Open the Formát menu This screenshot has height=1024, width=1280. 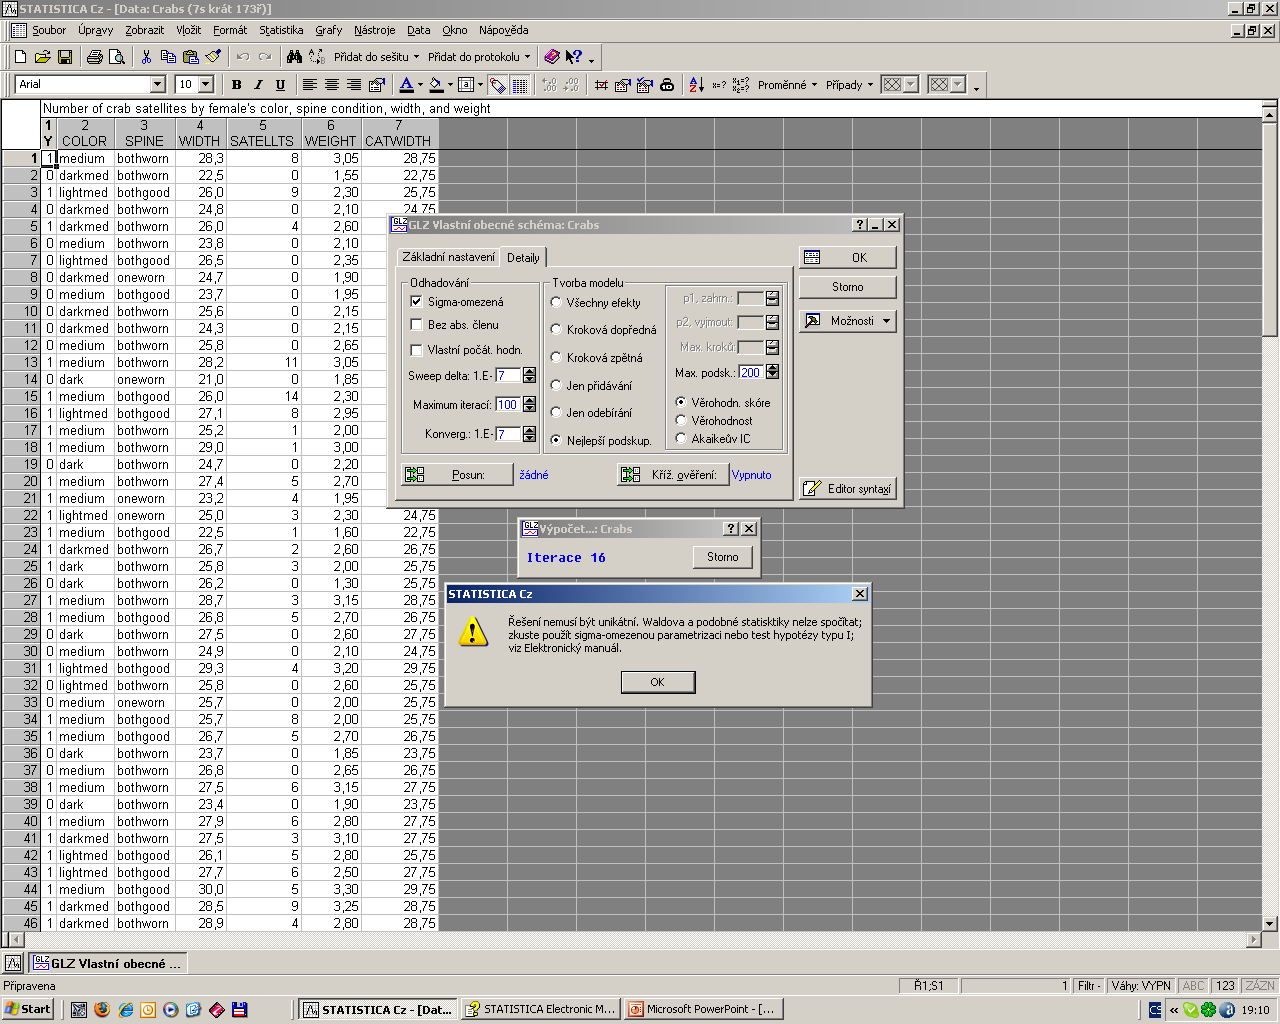(230, 30)
